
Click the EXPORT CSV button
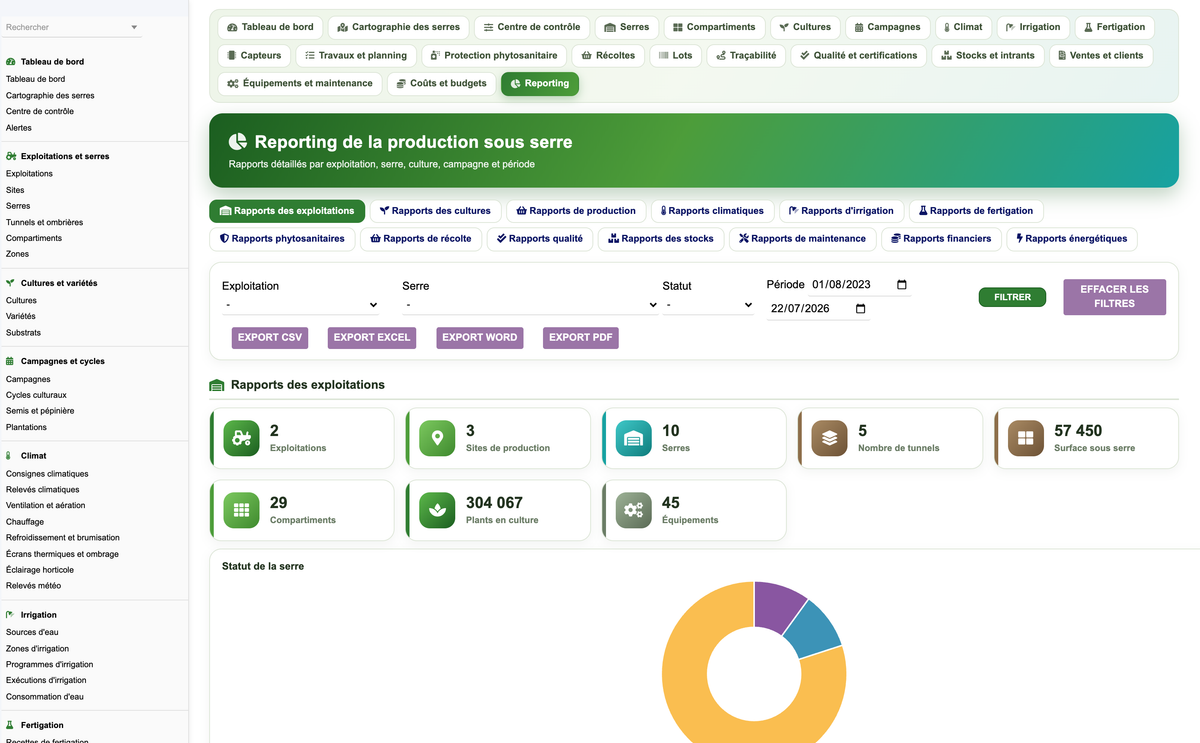pos(270,338)
